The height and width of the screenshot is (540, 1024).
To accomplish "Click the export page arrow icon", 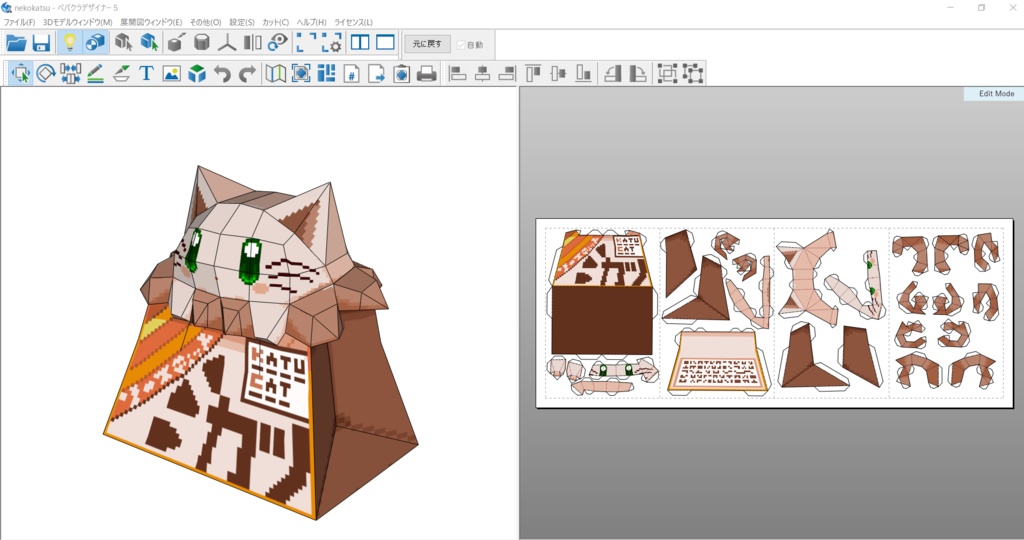I will pos(376,74).
